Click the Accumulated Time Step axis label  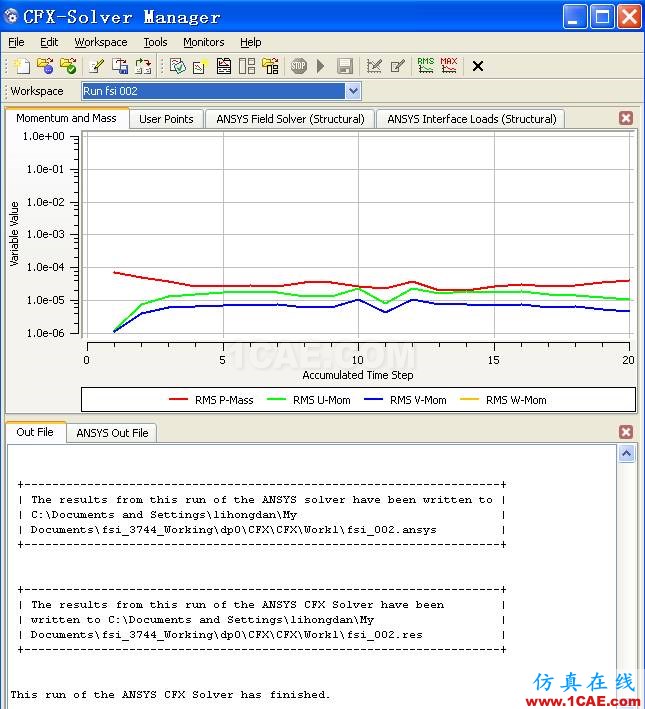pos(357,375)
